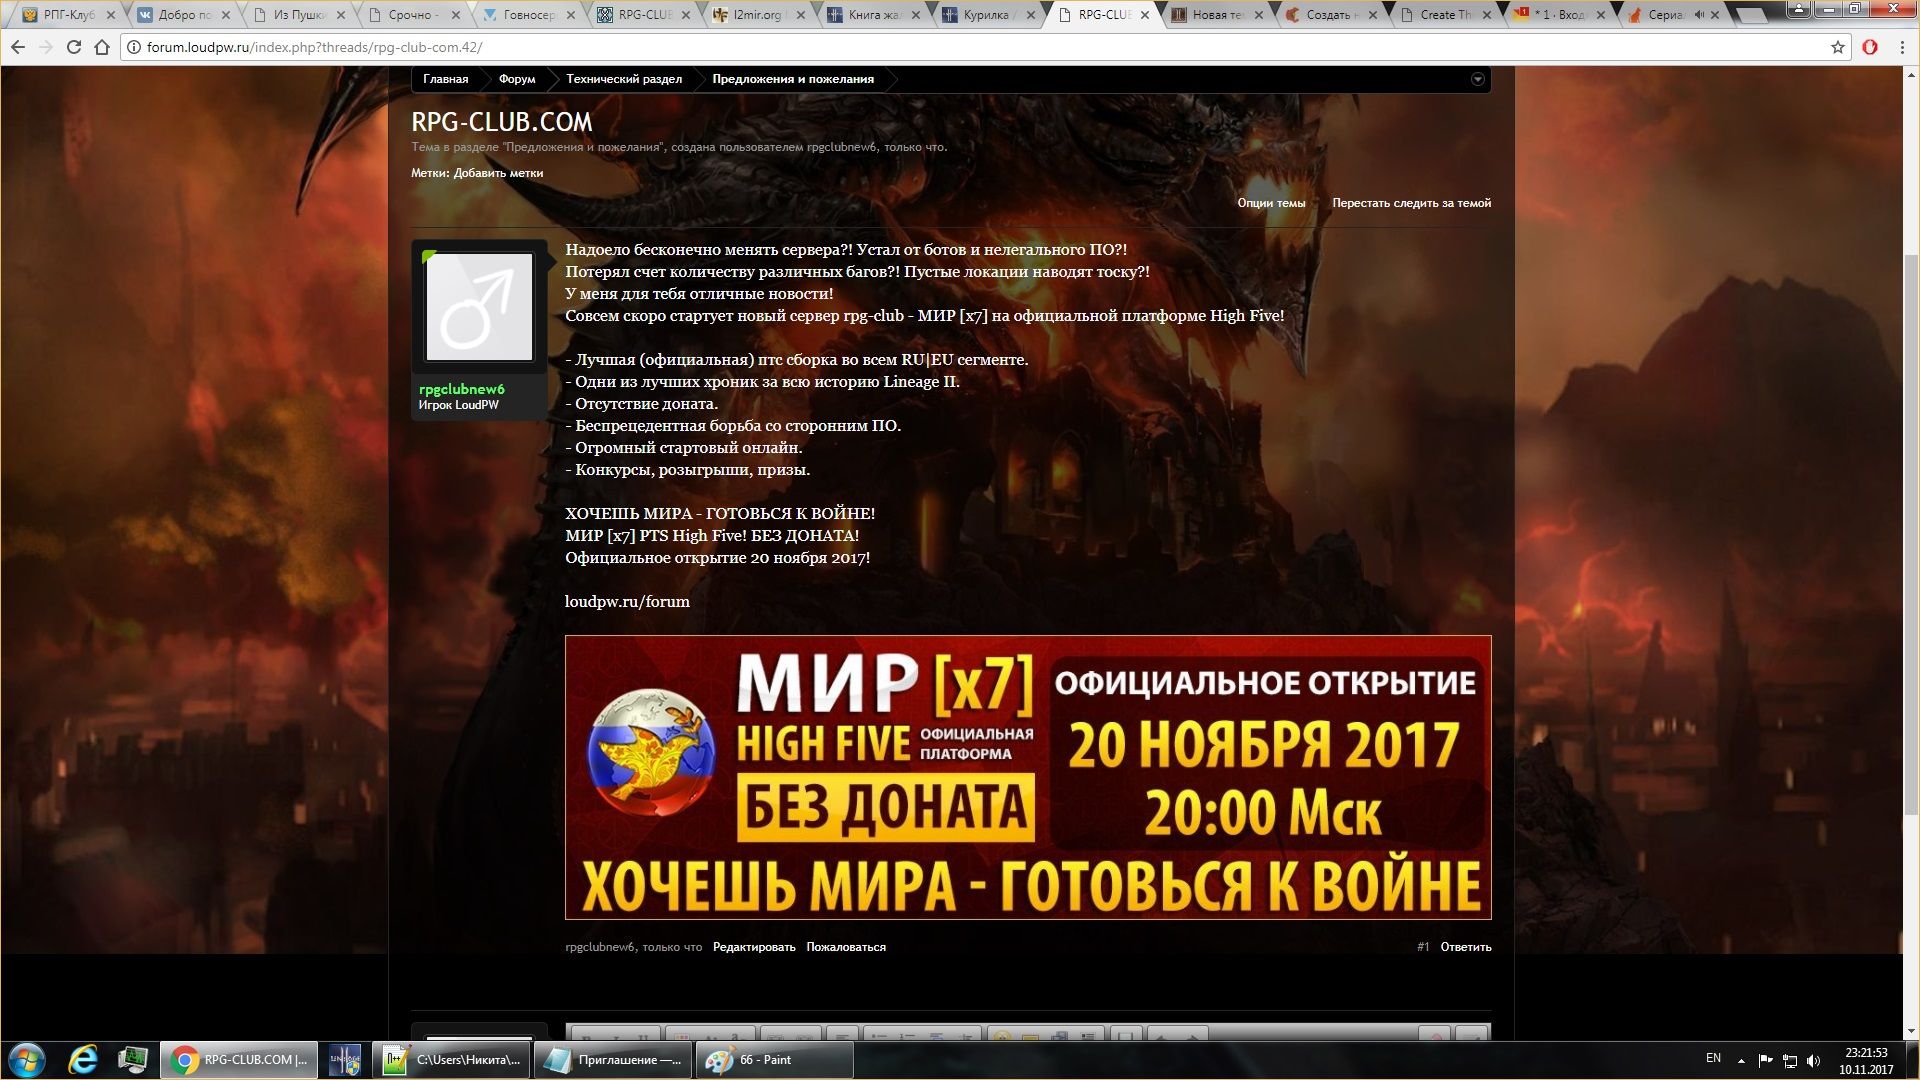
Task: Open the Windows Start menu
Action: click(x=27, y=1060)
